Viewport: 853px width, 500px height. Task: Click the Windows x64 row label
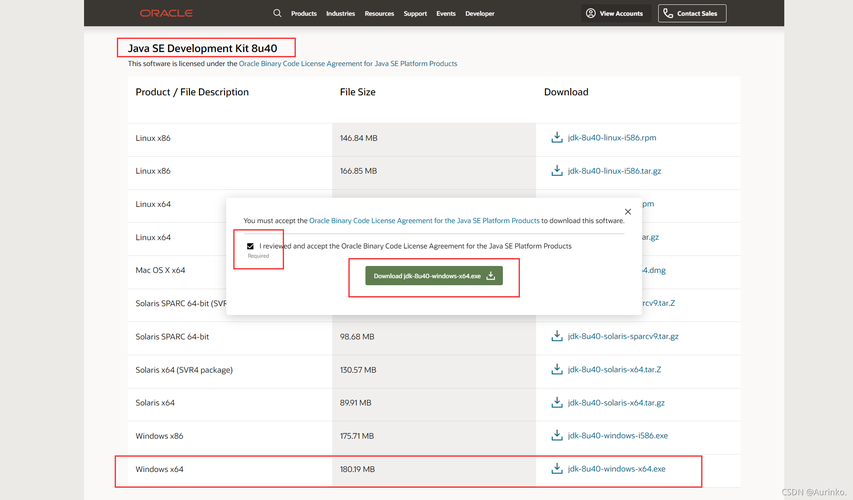[x=159, y=469]
